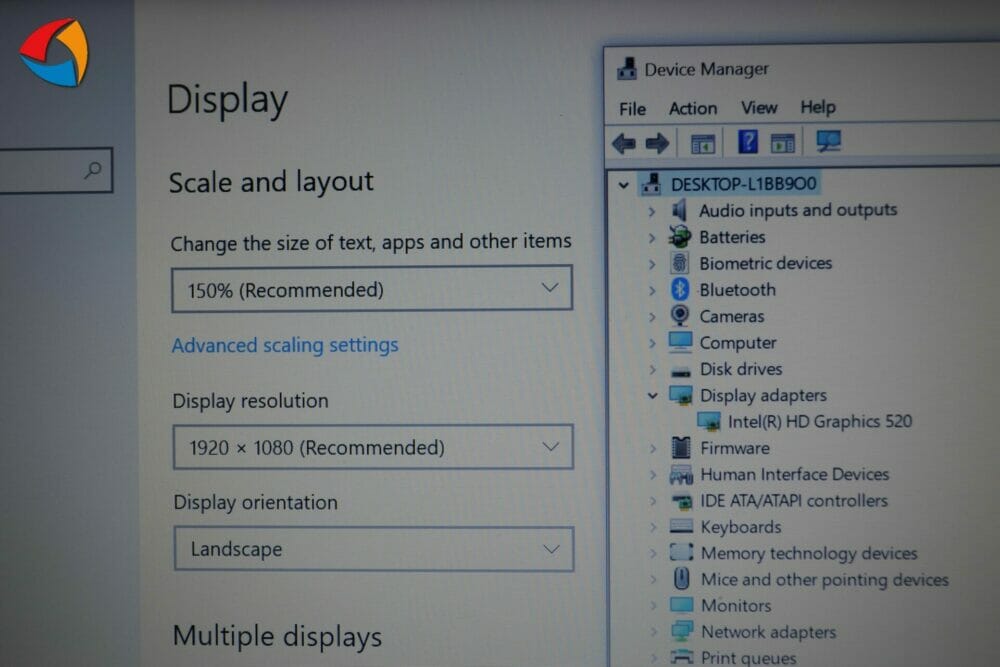Expand the Cameras node chevron

point(652,317)
